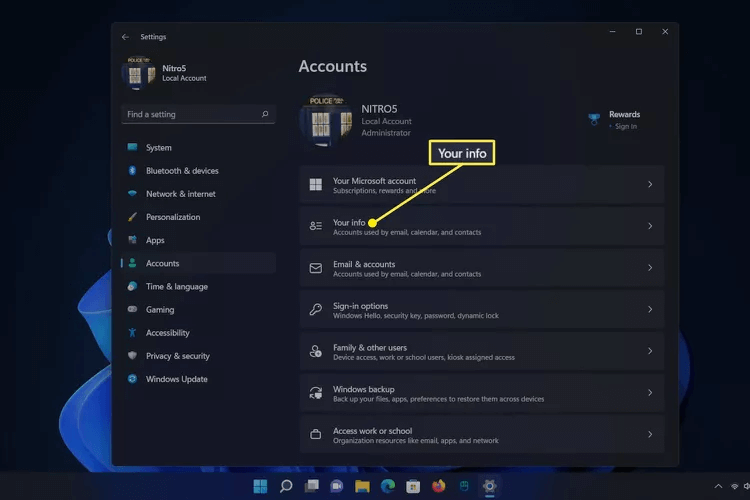
Task: Click the Accounts person icon in sidebar
Action: [x=132, y=263]
